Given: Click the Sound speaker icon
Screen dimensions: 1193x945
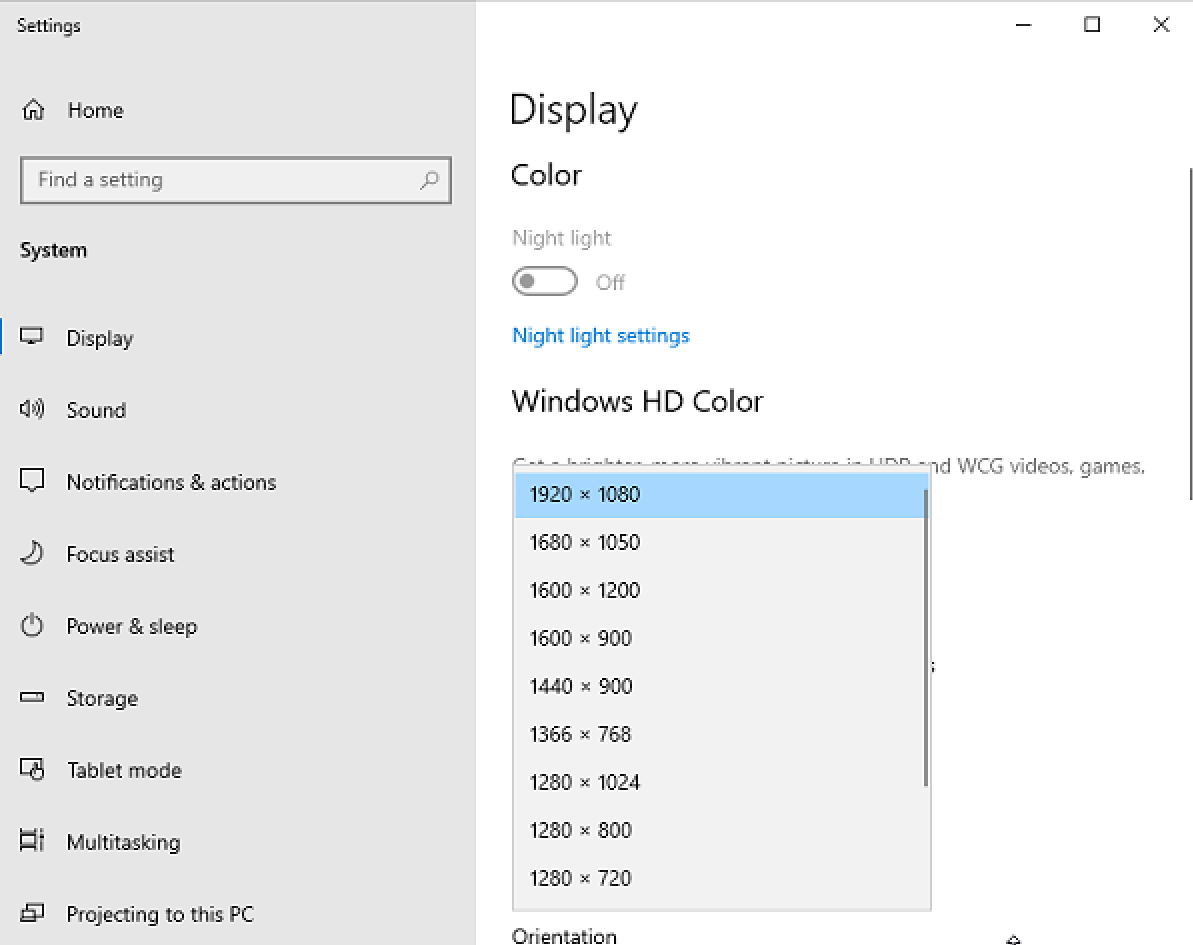Looking at the screenshot, I should 33,409.
